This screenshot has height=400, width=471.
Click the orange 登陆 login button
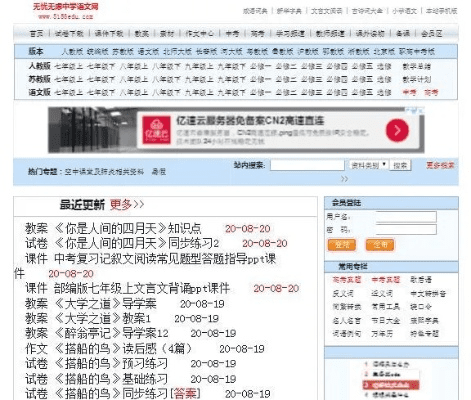[342, 245]
